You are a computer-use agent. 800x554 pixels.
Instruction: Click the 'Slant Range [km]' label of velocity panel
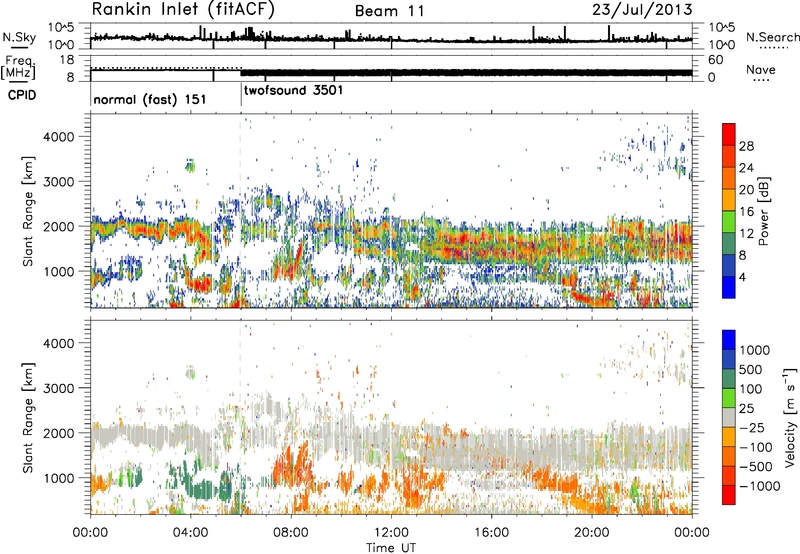point(28,417)
